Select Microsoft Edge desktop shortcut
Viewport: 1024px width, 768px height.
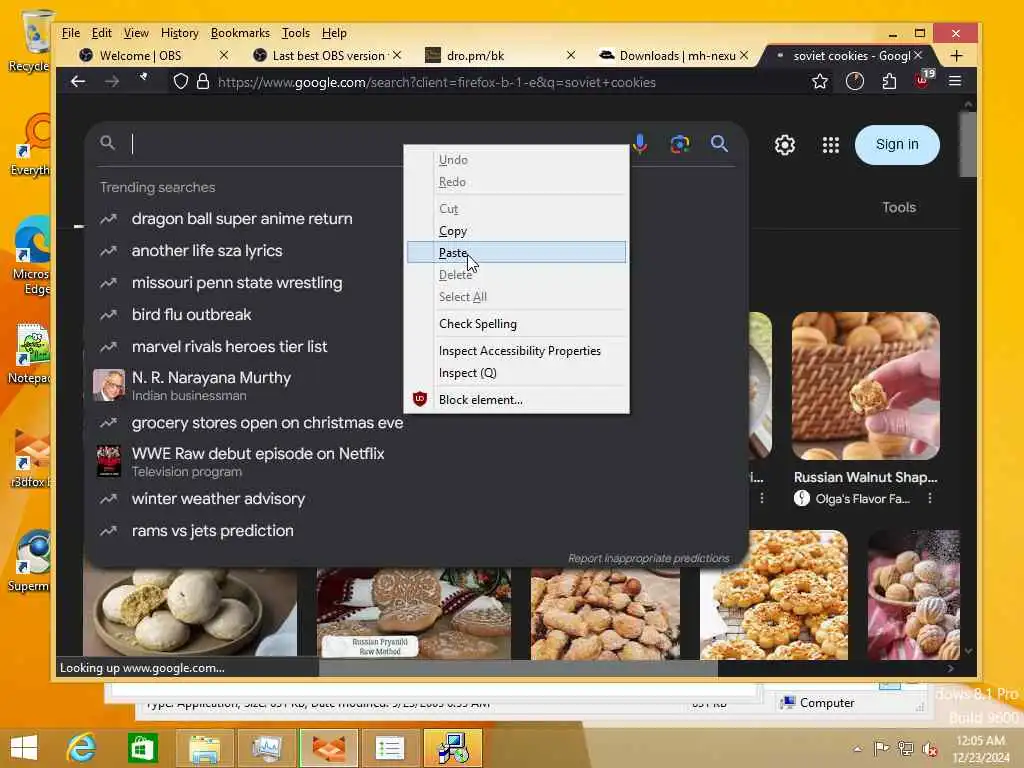tap(31, 256)
